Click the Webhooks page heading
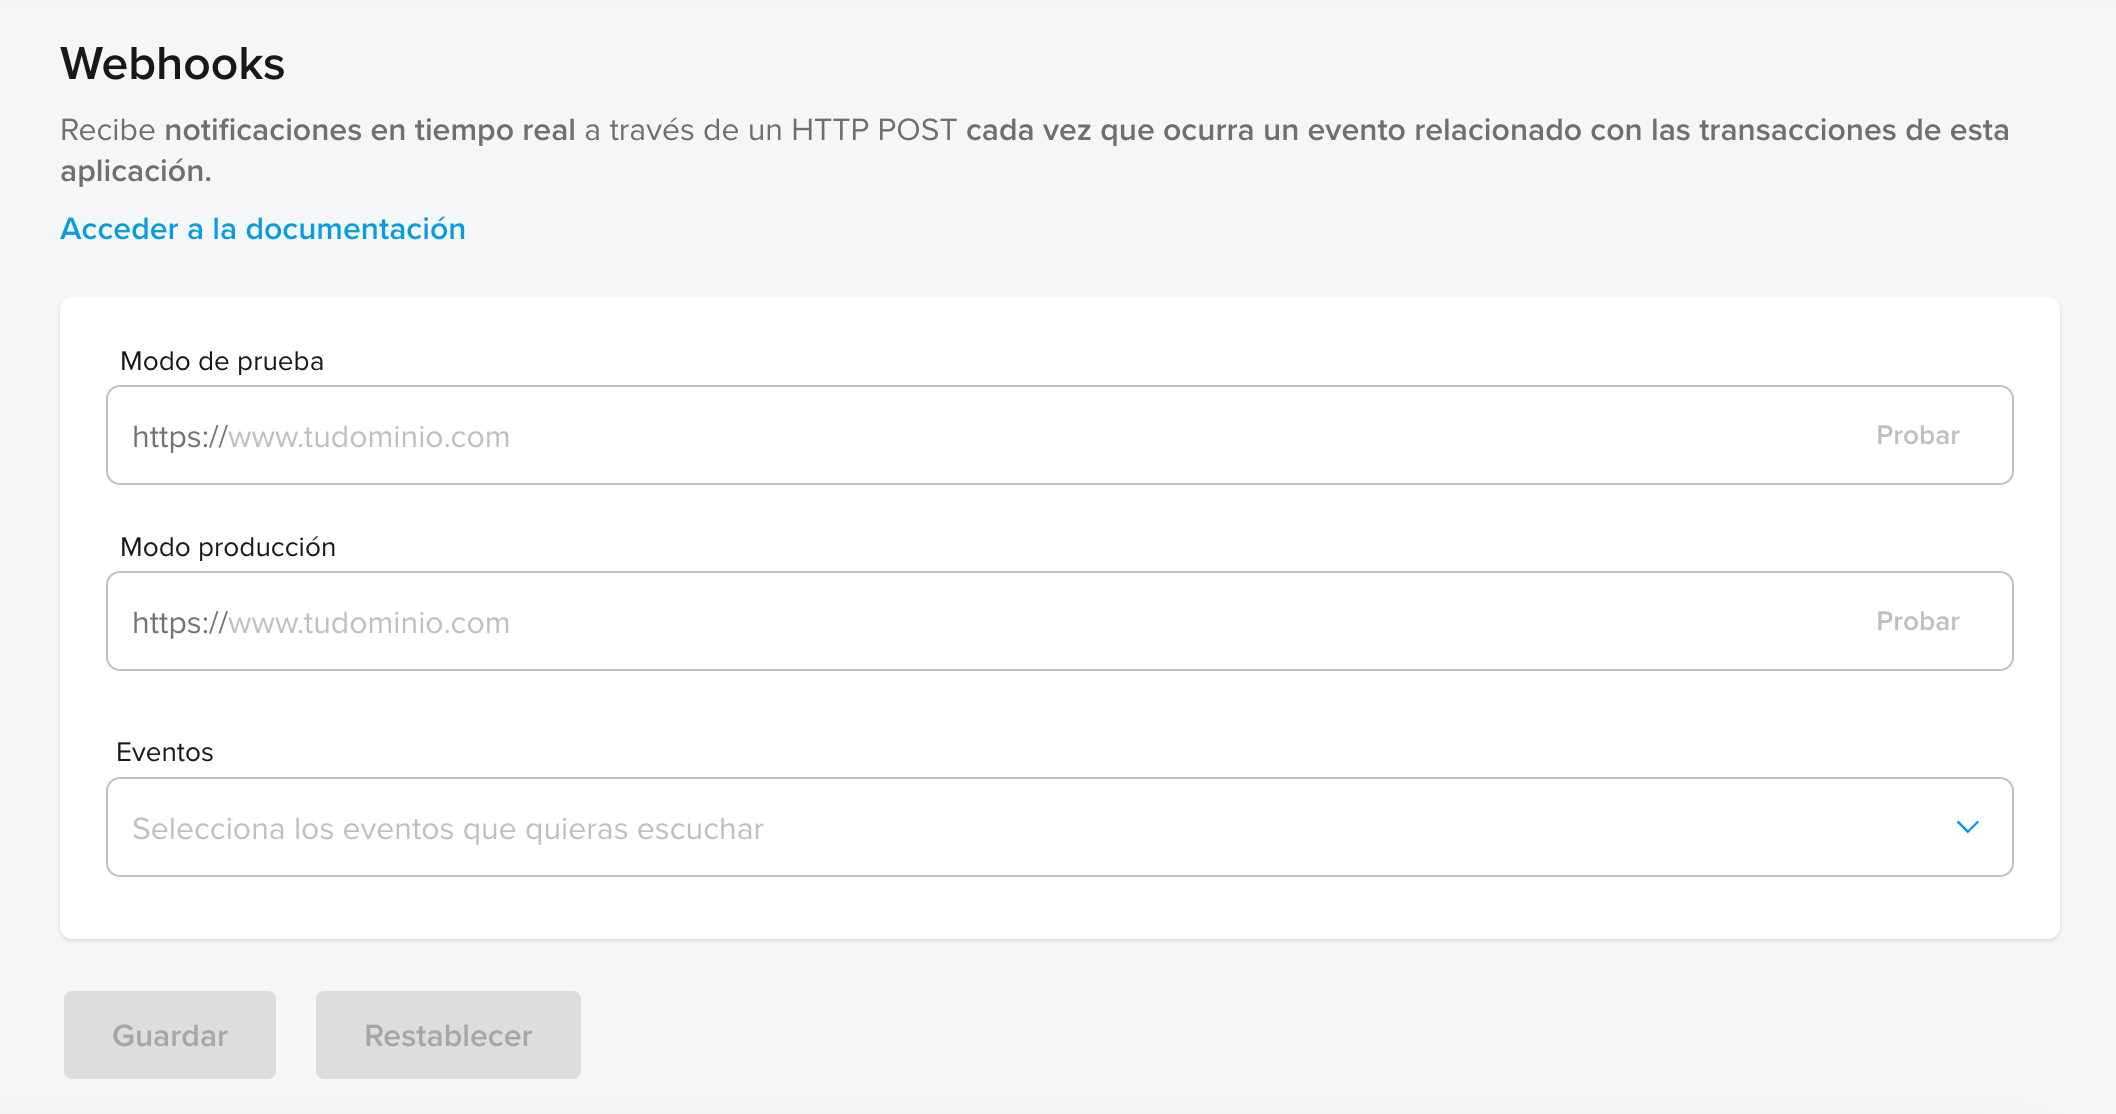The height and width of the screenshot is (1114, 2116). (x=173, y=64)
